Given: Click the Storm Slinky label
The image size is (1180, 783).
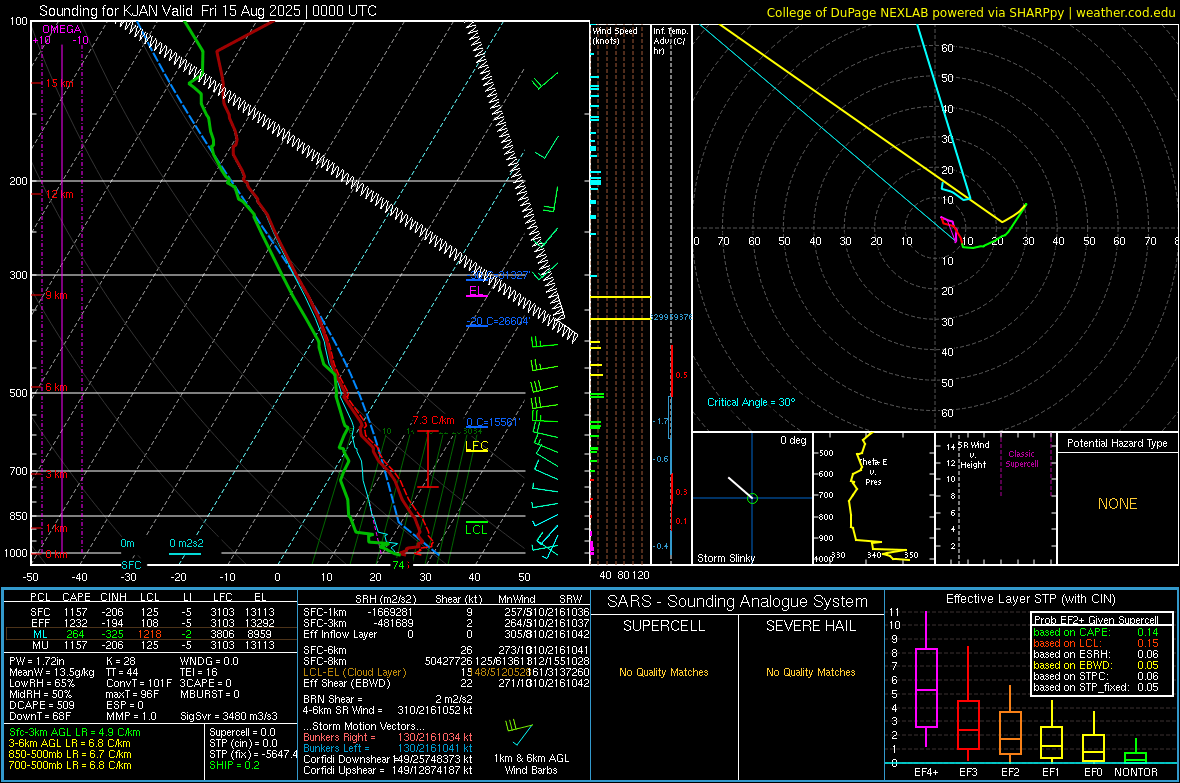Looking at the screenshot, I should 725,558.
